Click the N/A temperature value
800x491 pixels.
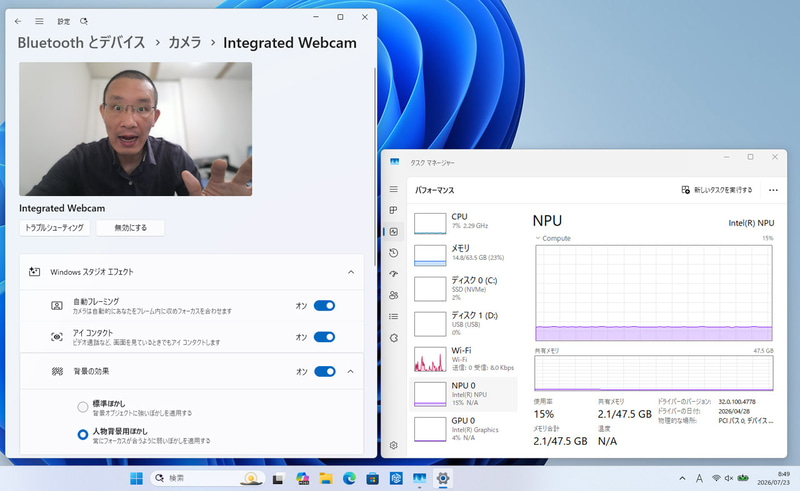tap(607, 441)
